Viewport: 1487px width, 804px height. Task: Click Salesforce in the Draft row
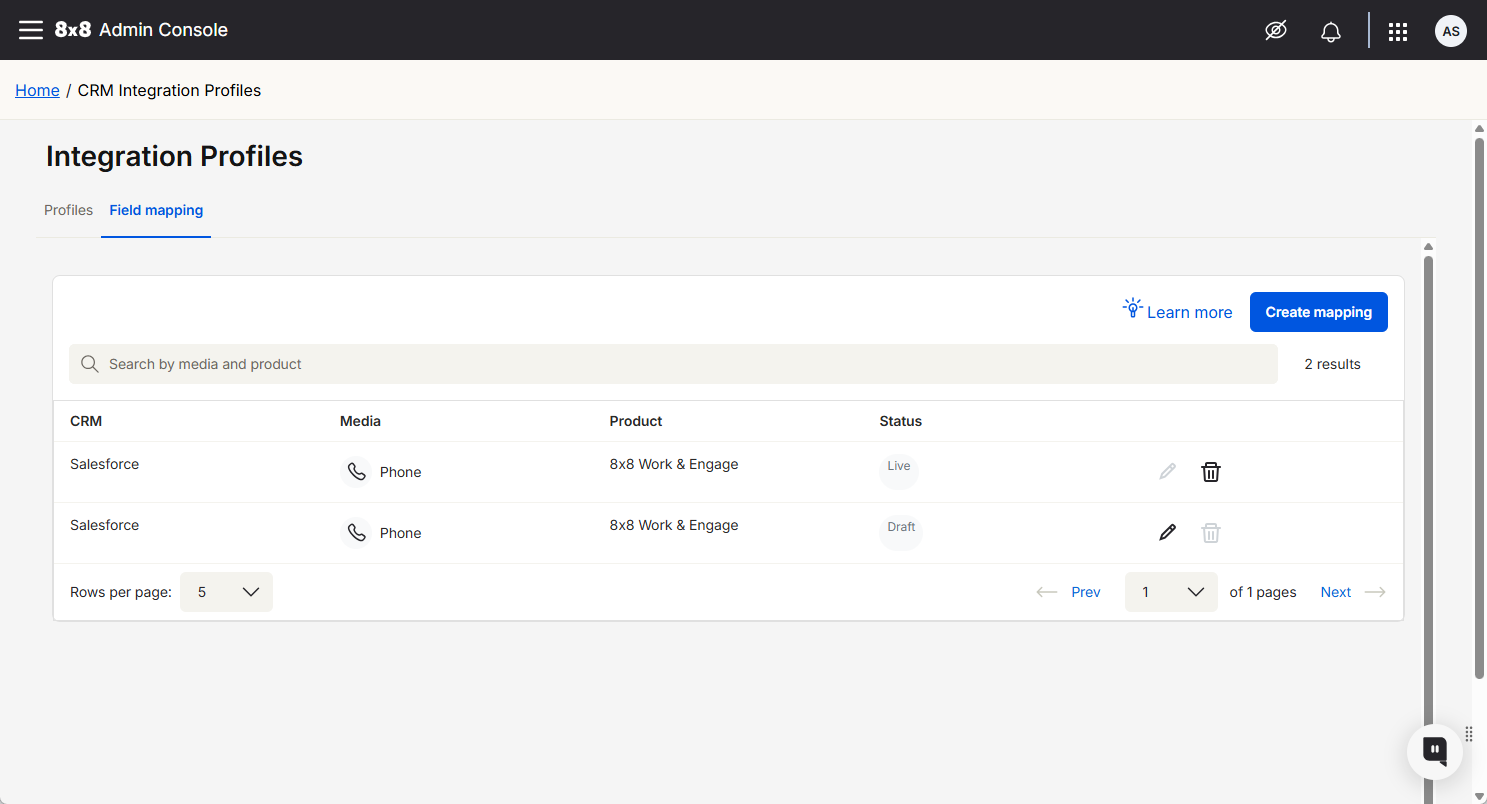104,525
